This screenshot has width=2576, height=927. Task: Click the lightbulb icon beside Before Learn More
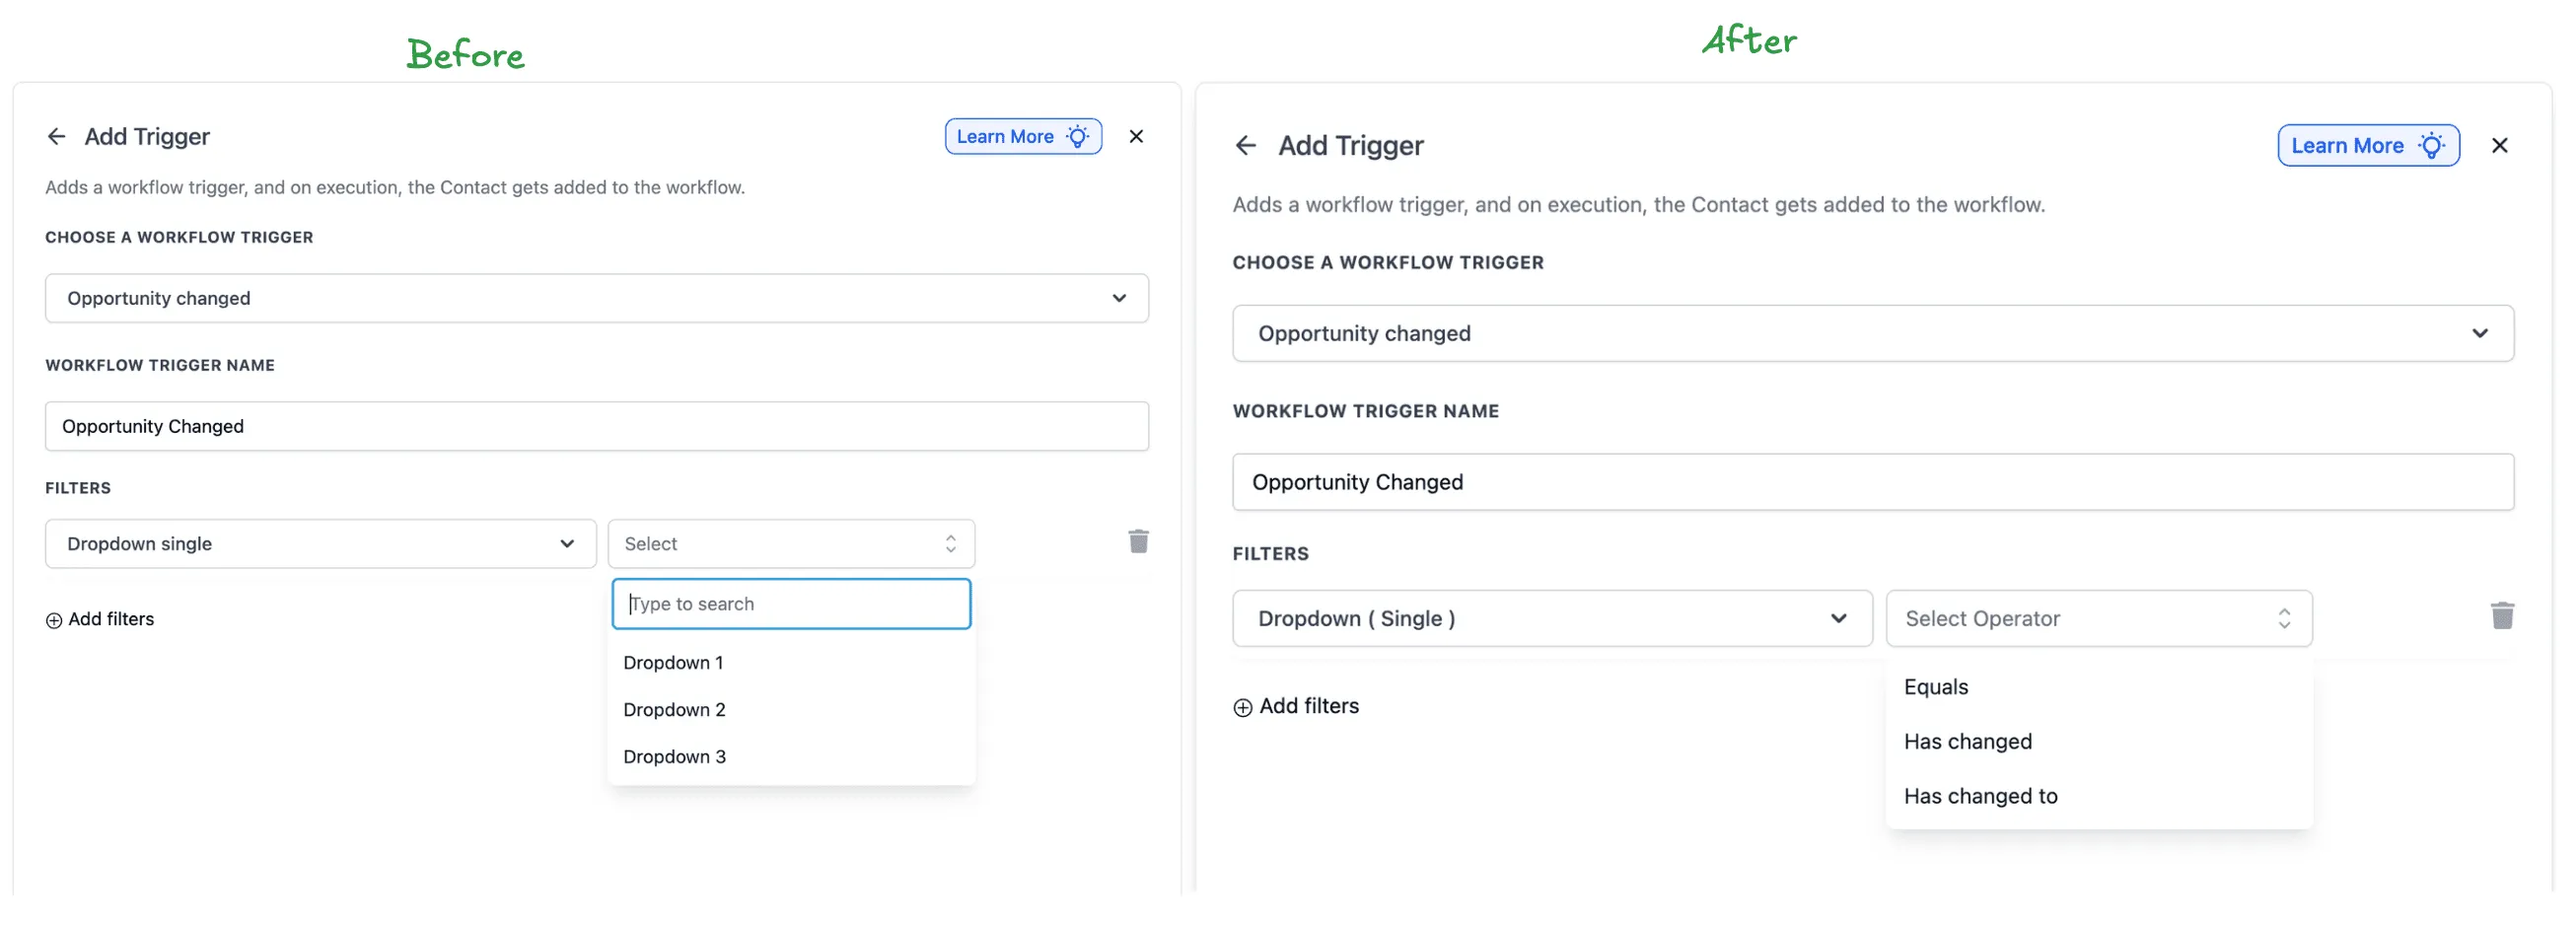point(1077,136)
